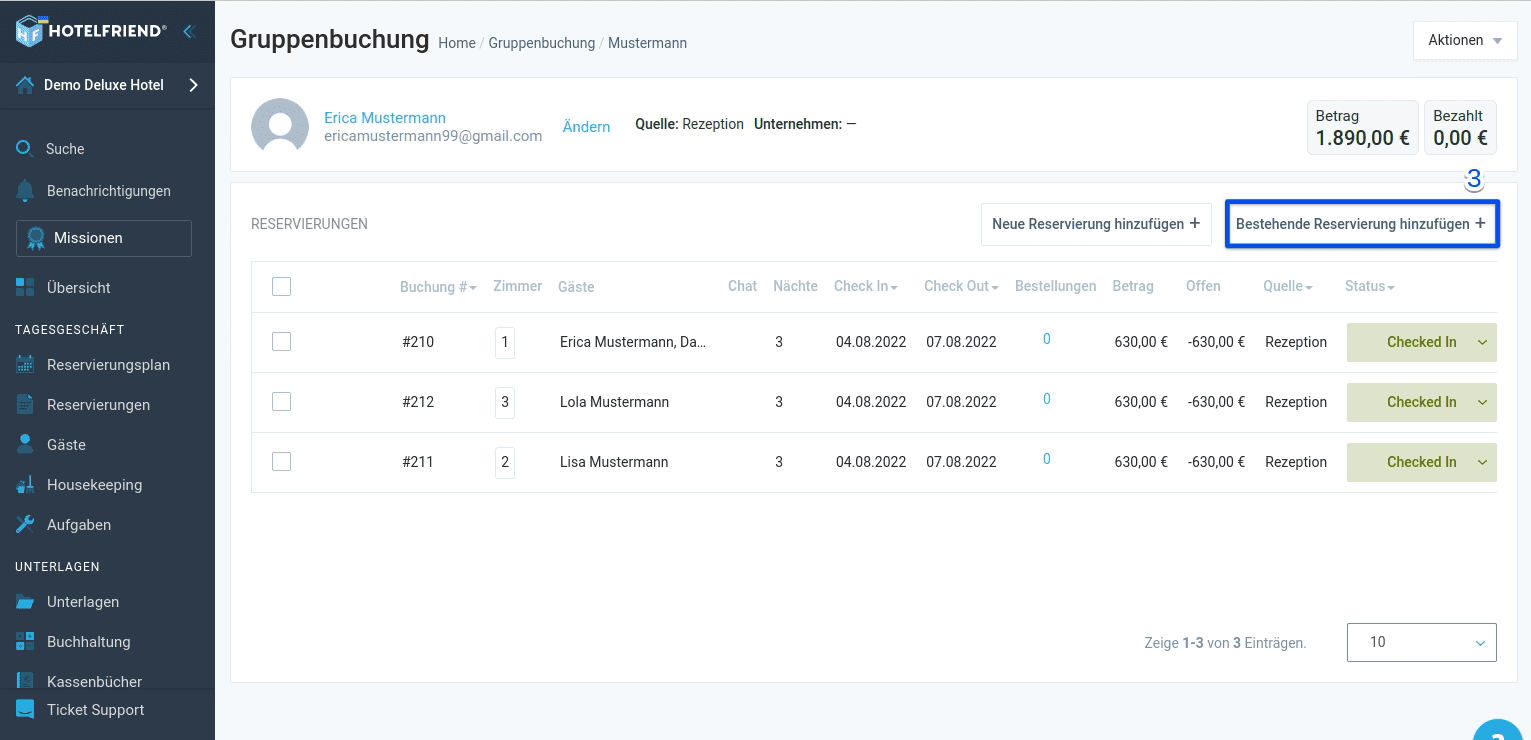Go to Home breadcrumb
This screenshot has width=1531, height=740.
pyautogui.click(x=457, y=43)
